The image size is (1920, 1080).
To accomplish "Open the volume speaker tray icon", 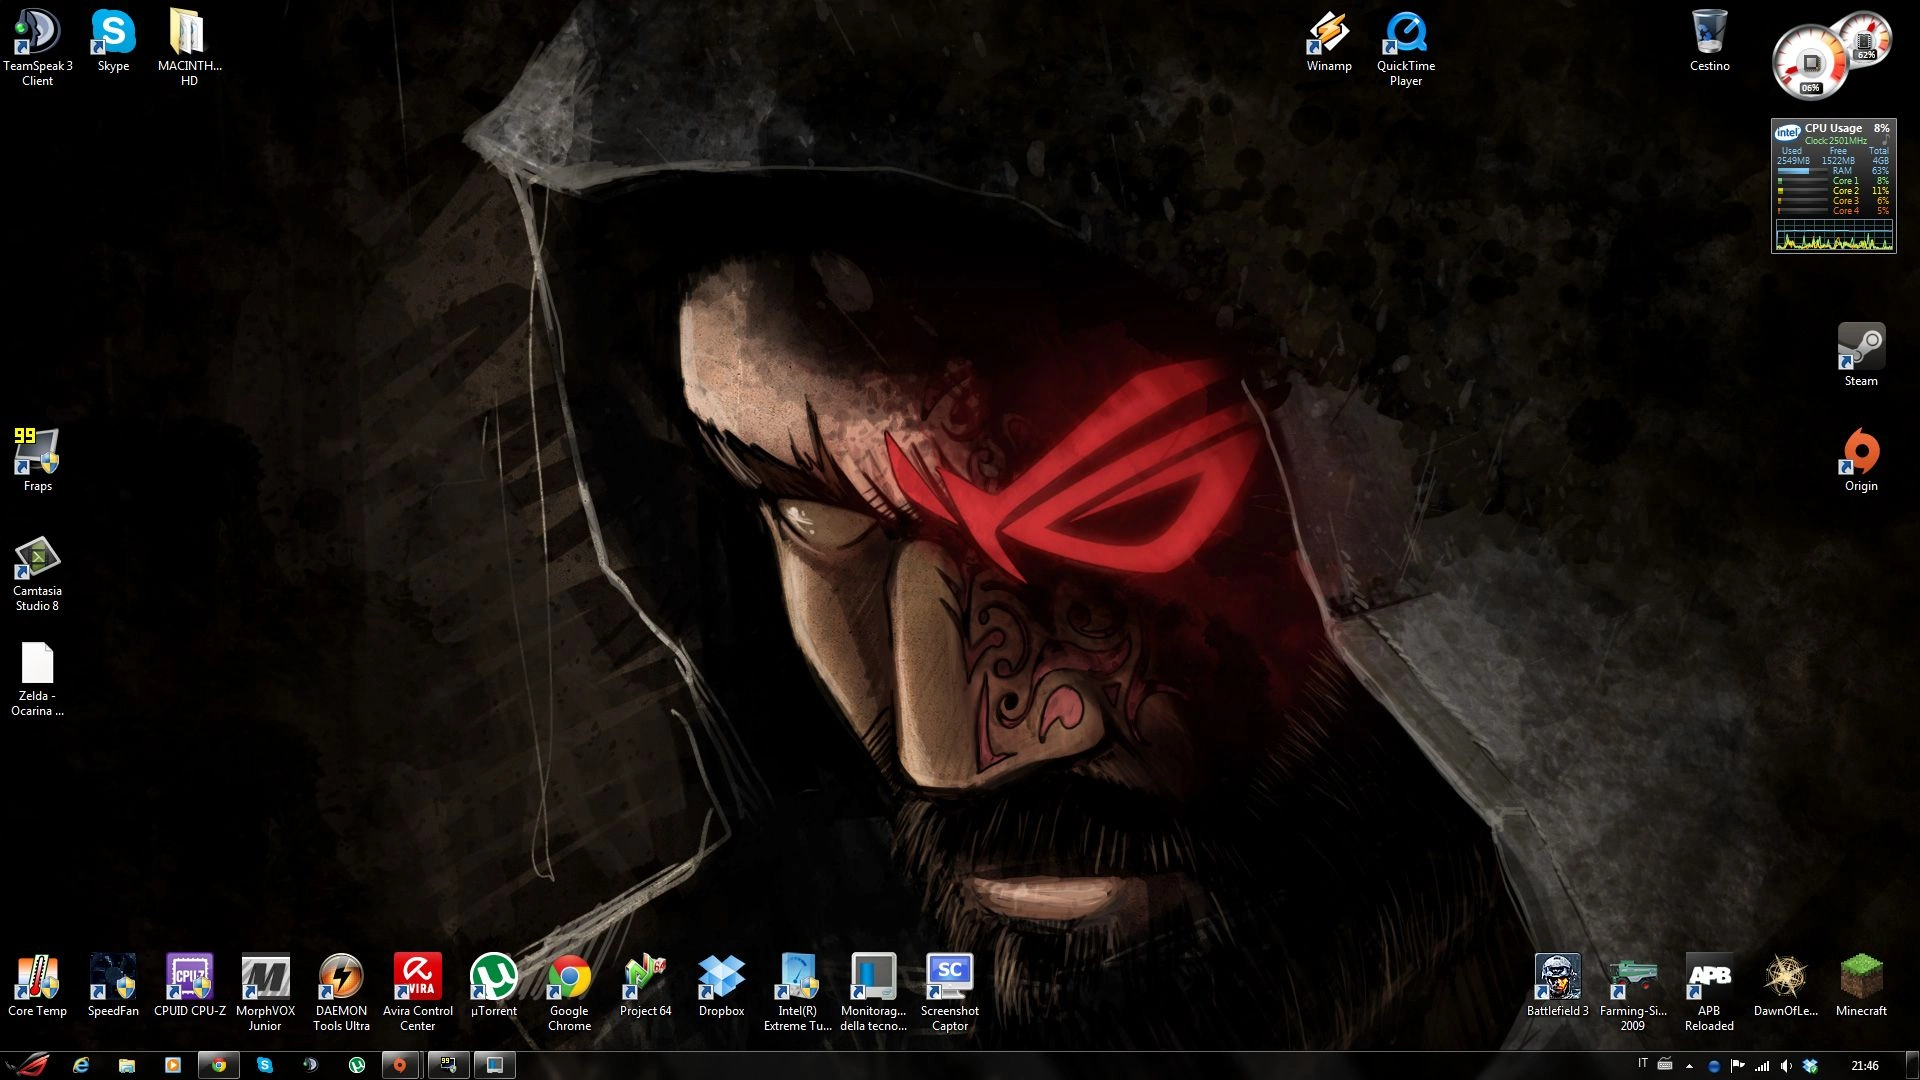I will click(1786, 1066).
